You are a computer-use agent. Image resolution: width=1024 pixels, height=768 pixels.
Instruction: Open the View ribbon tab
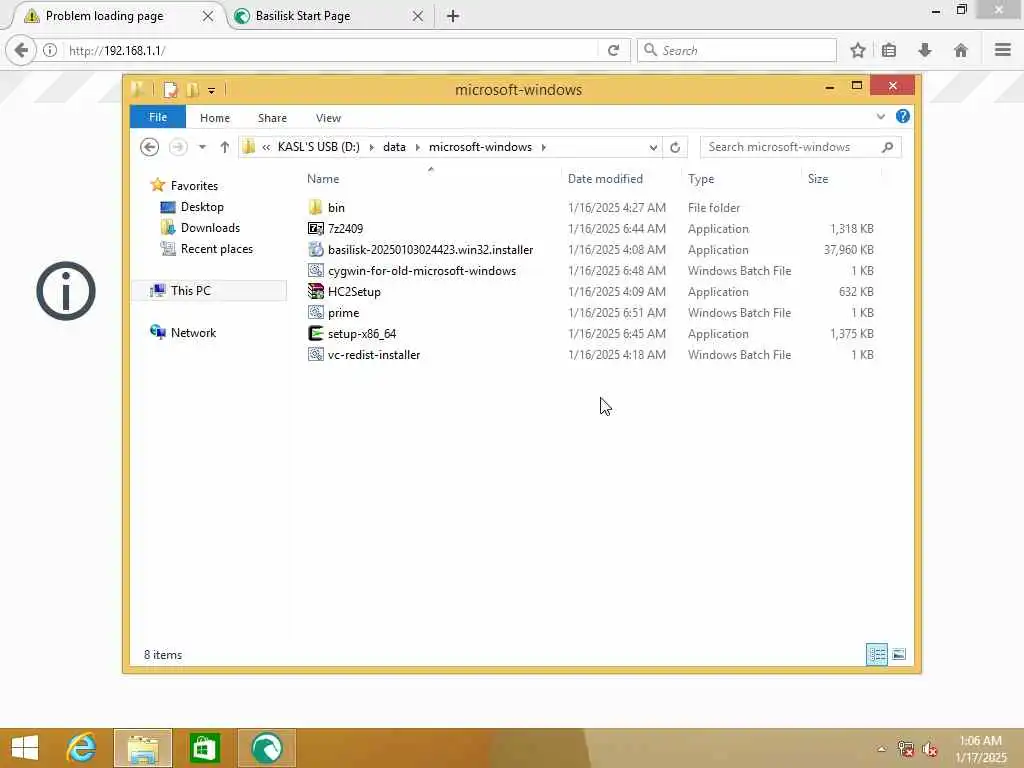coord(328,118)
